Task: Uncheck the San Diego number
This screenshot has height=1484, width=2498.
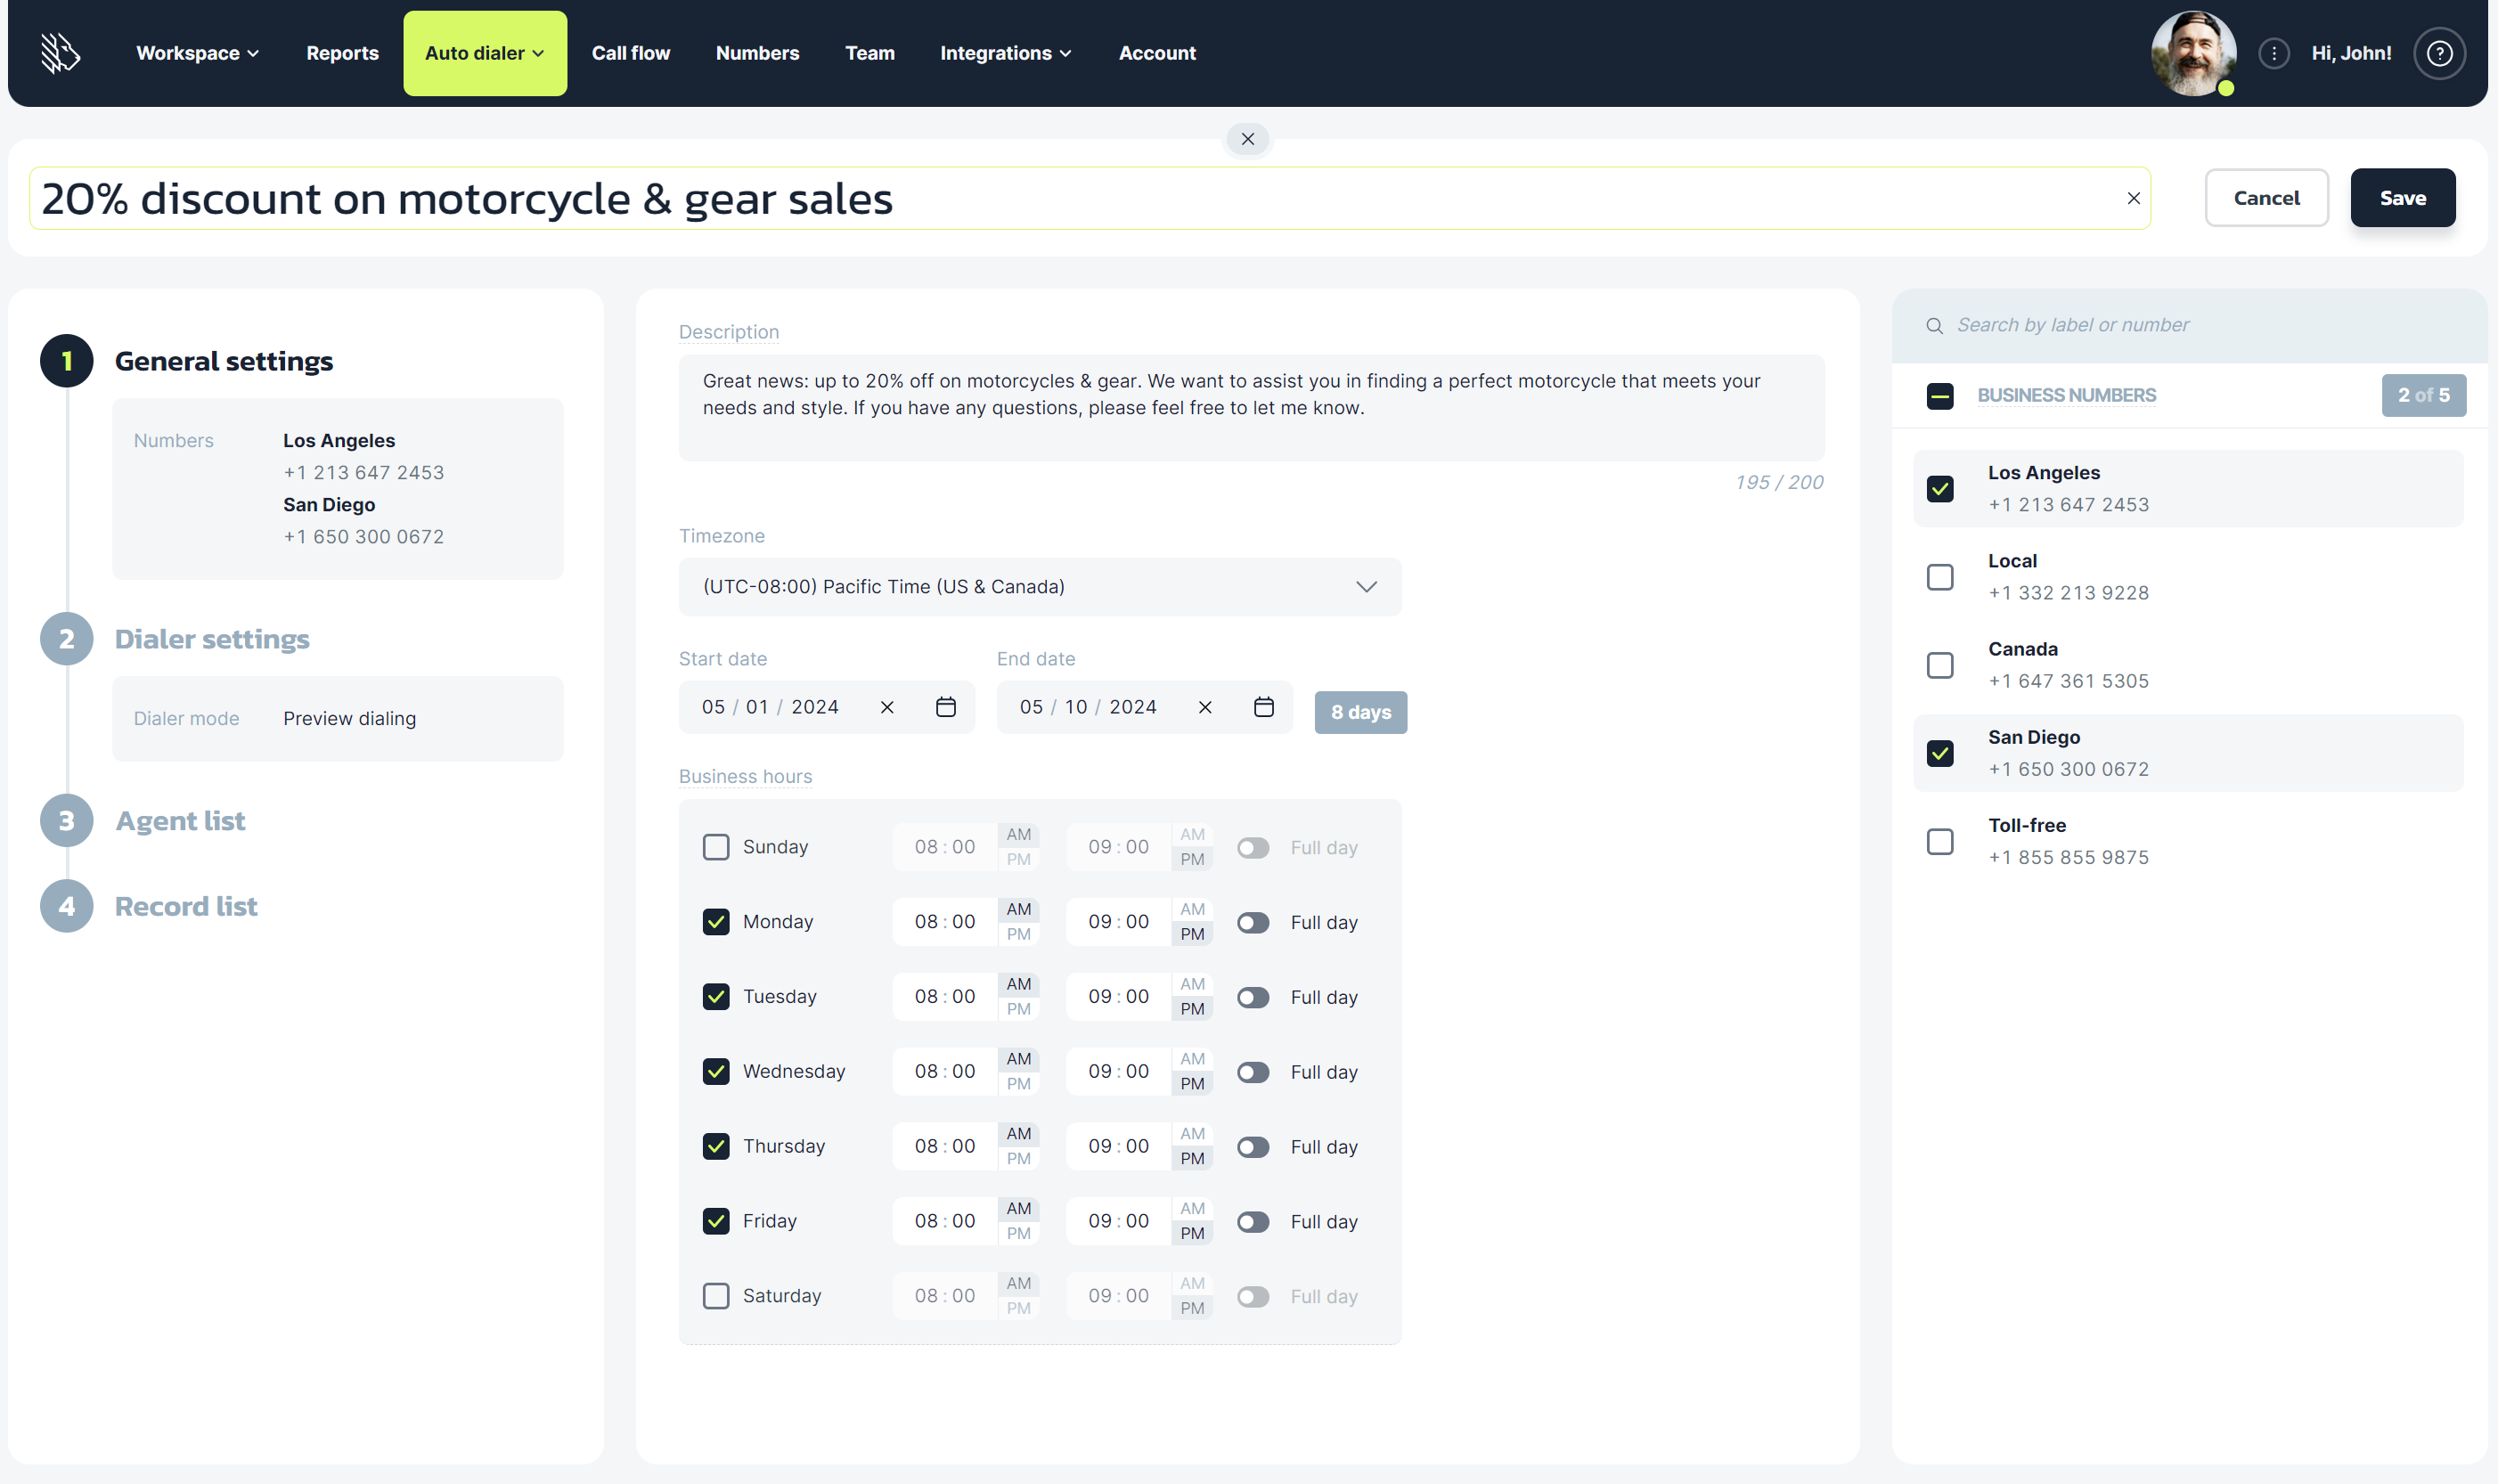Action: point(1939,753)
